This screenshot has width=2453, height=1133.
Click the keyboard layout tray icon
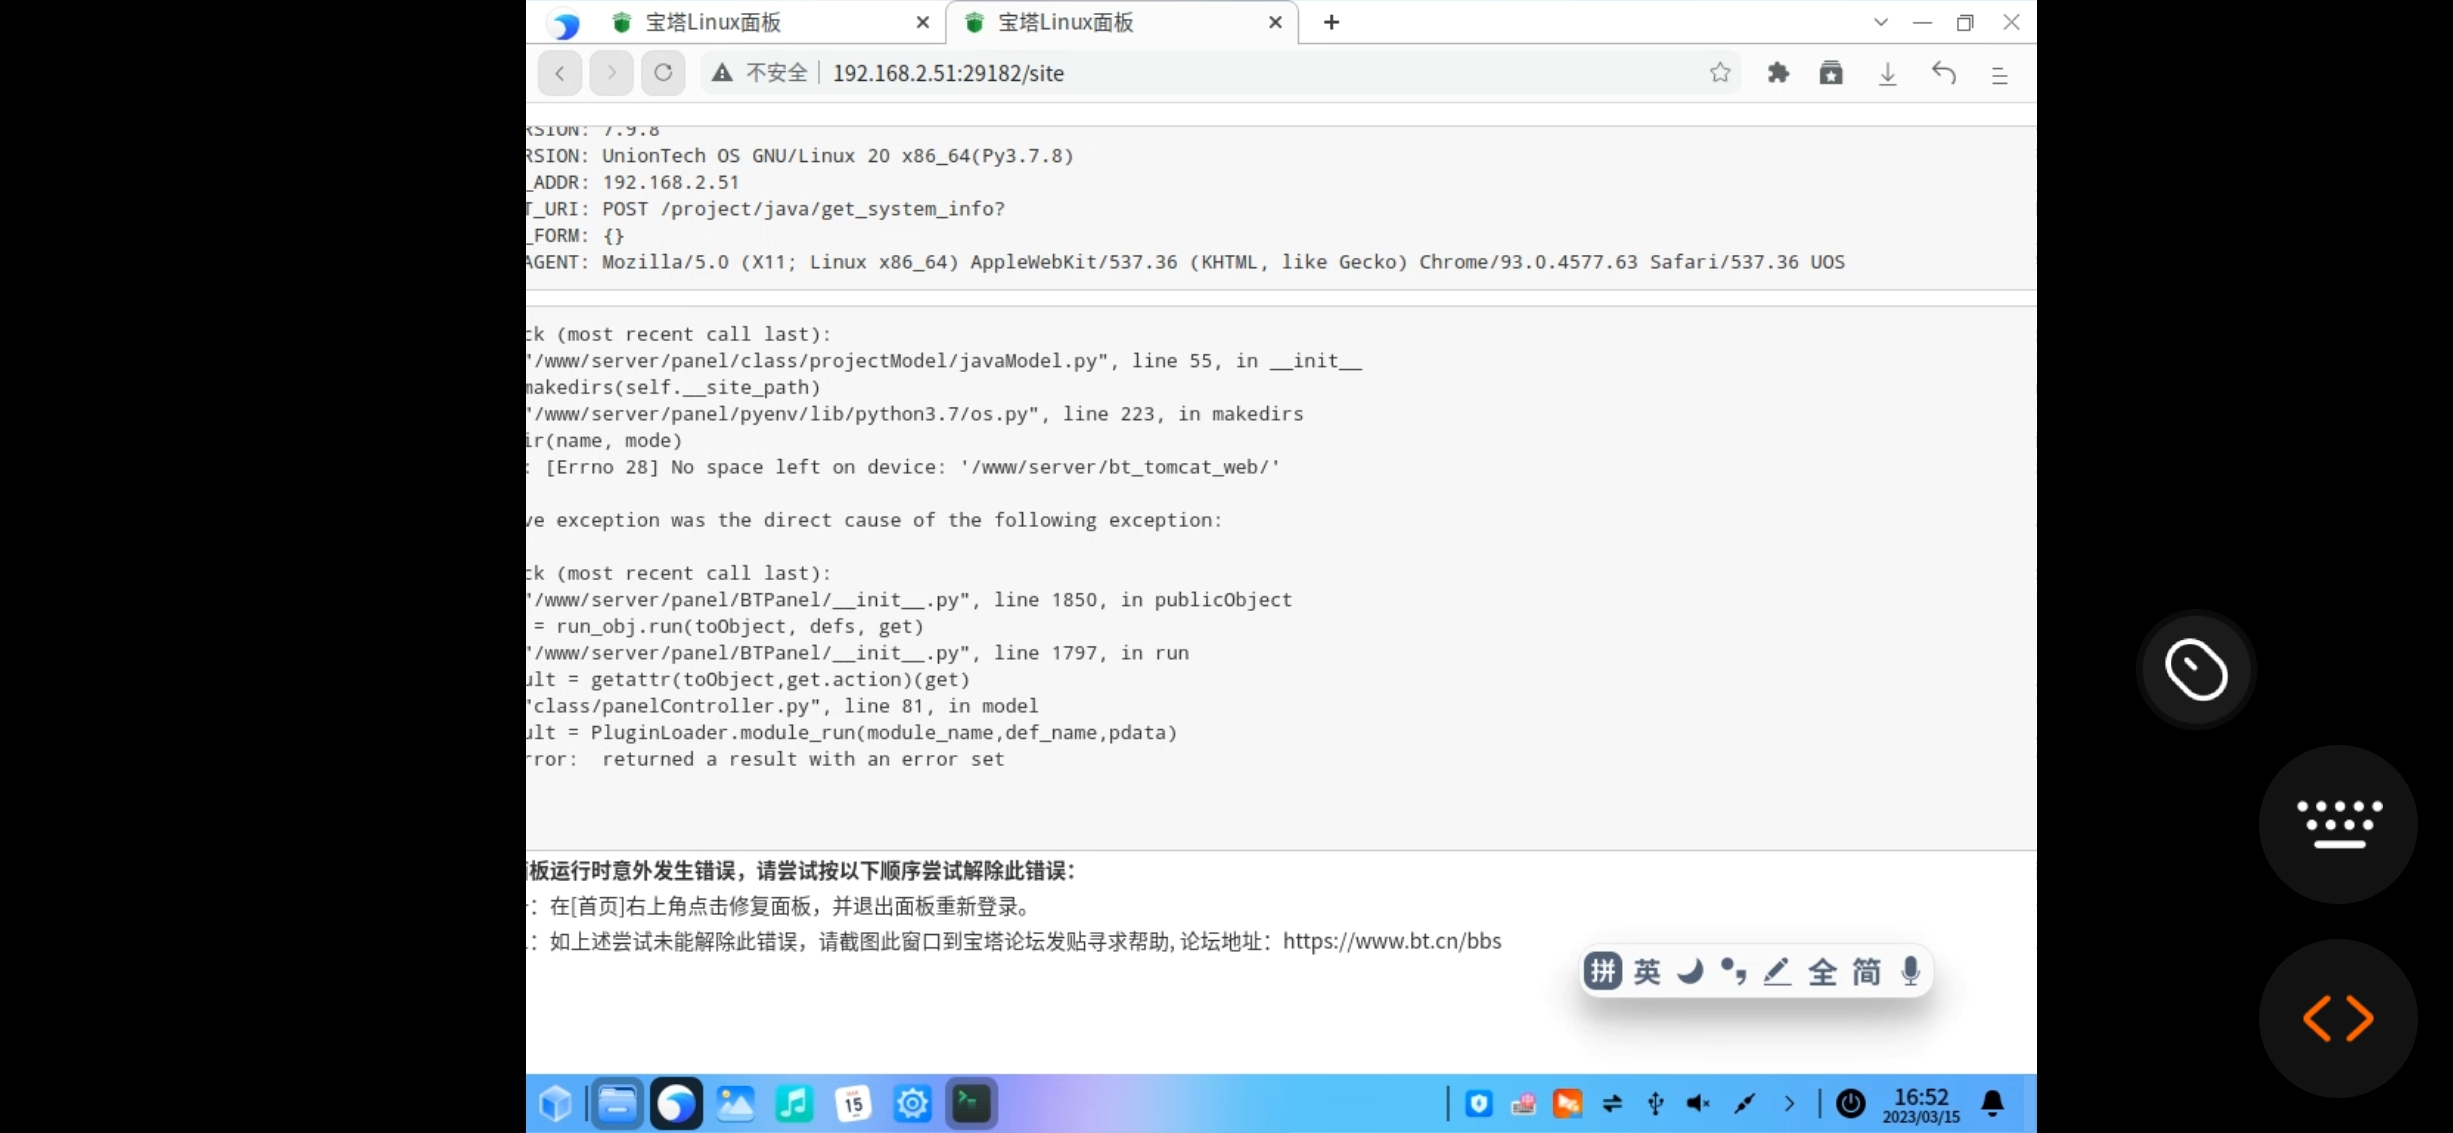coord(1523,1103)
